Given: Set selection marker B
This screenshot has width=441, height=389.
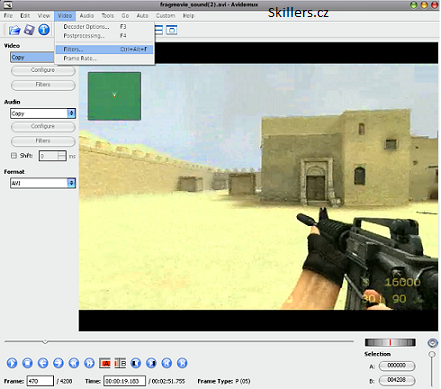Looking at the screenshot, I should 120,363.
